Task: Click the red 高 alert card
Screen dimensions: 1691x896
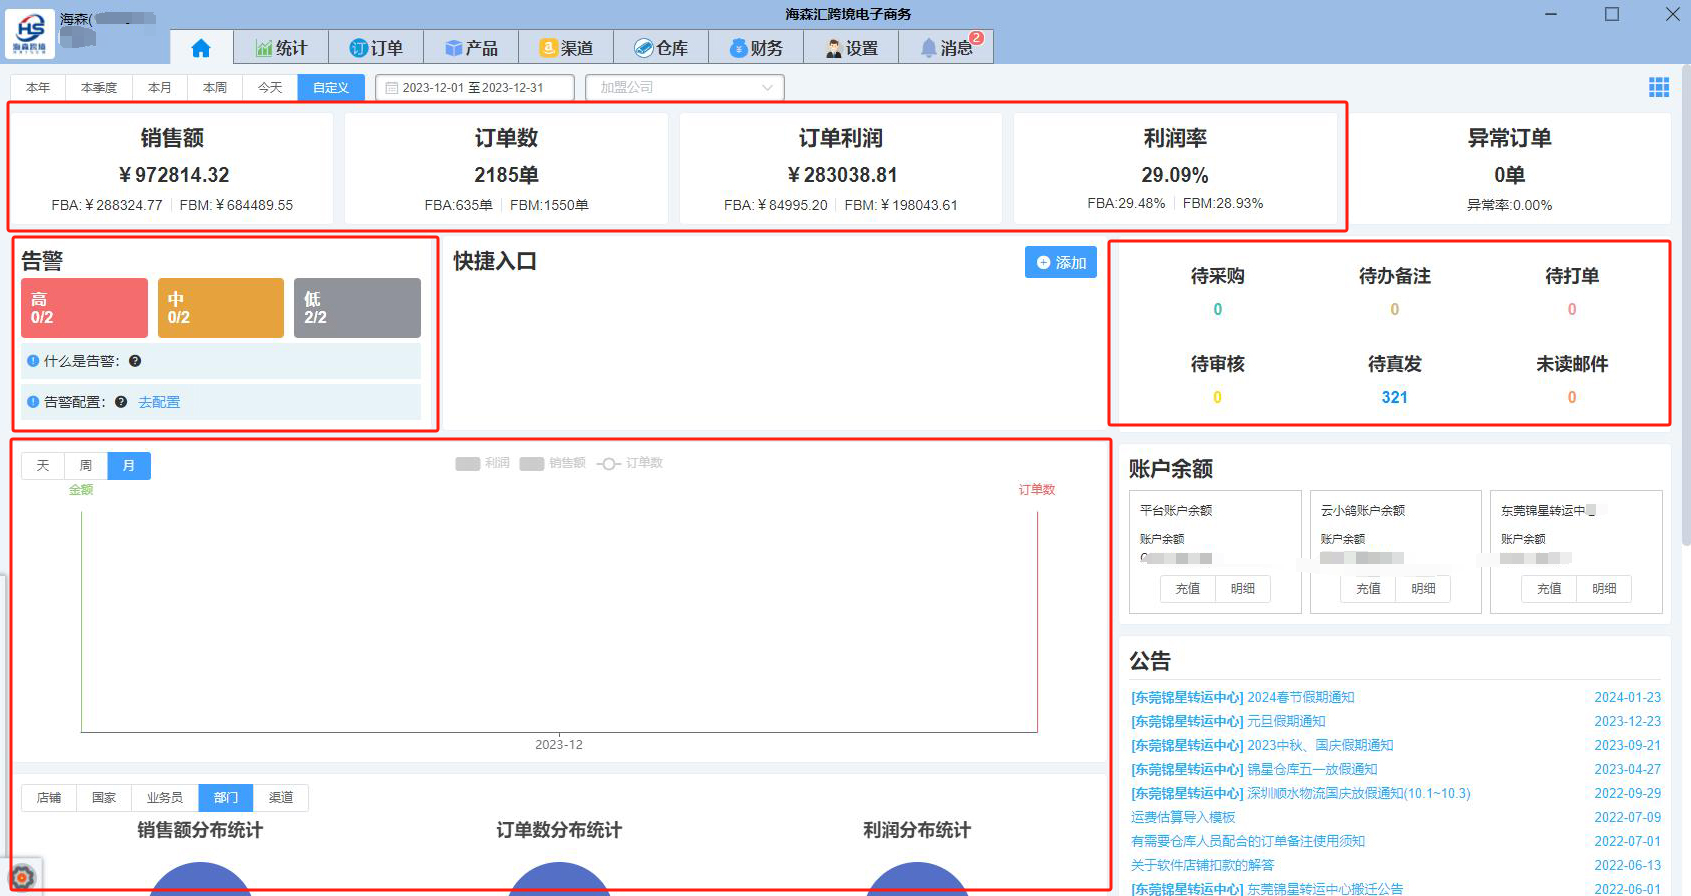Action: (x=85, y=308)
